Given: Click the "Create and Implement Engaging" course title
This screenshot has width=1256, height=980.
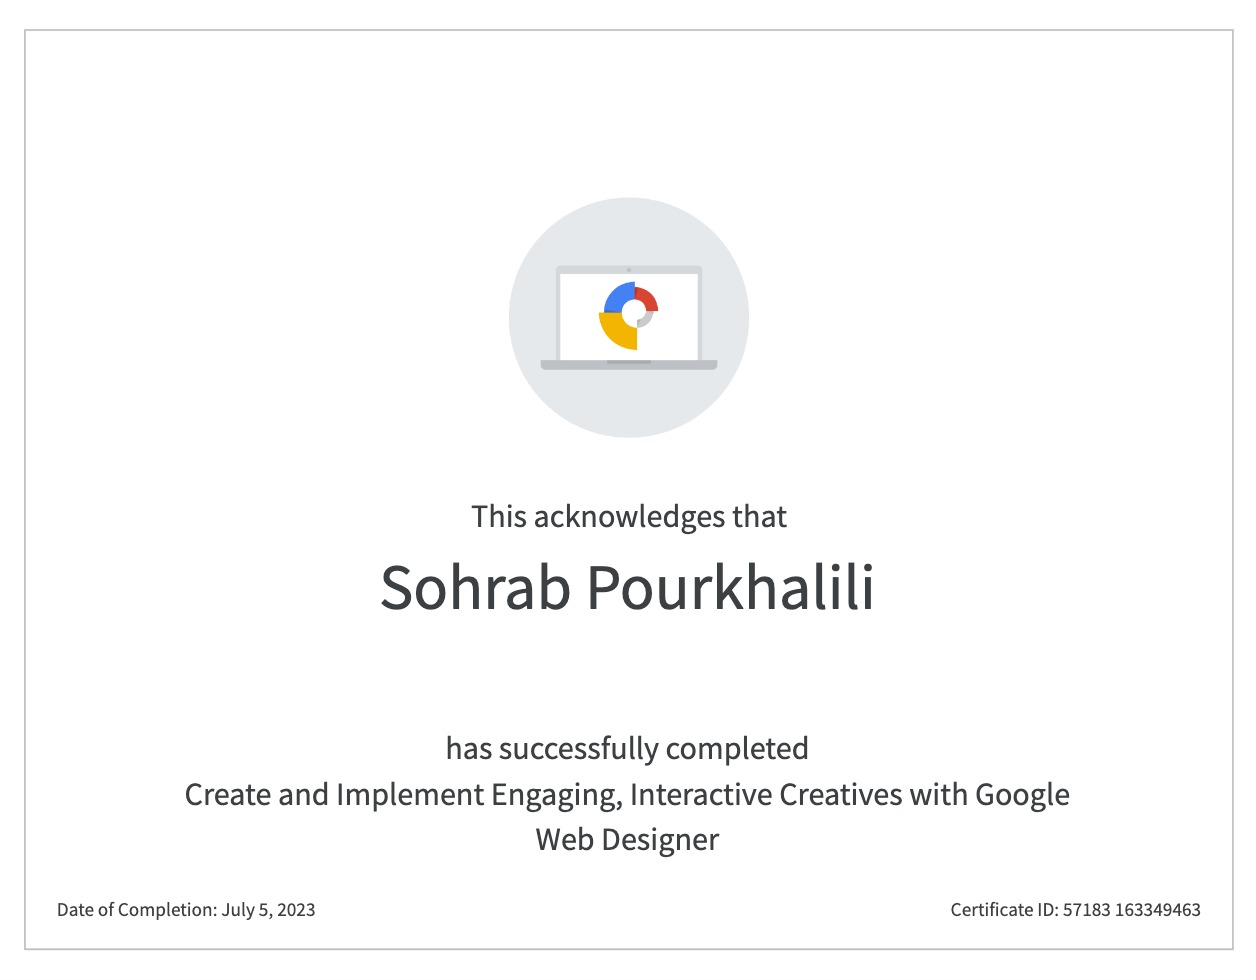Looking at the screenshot, I should point(400,795).
